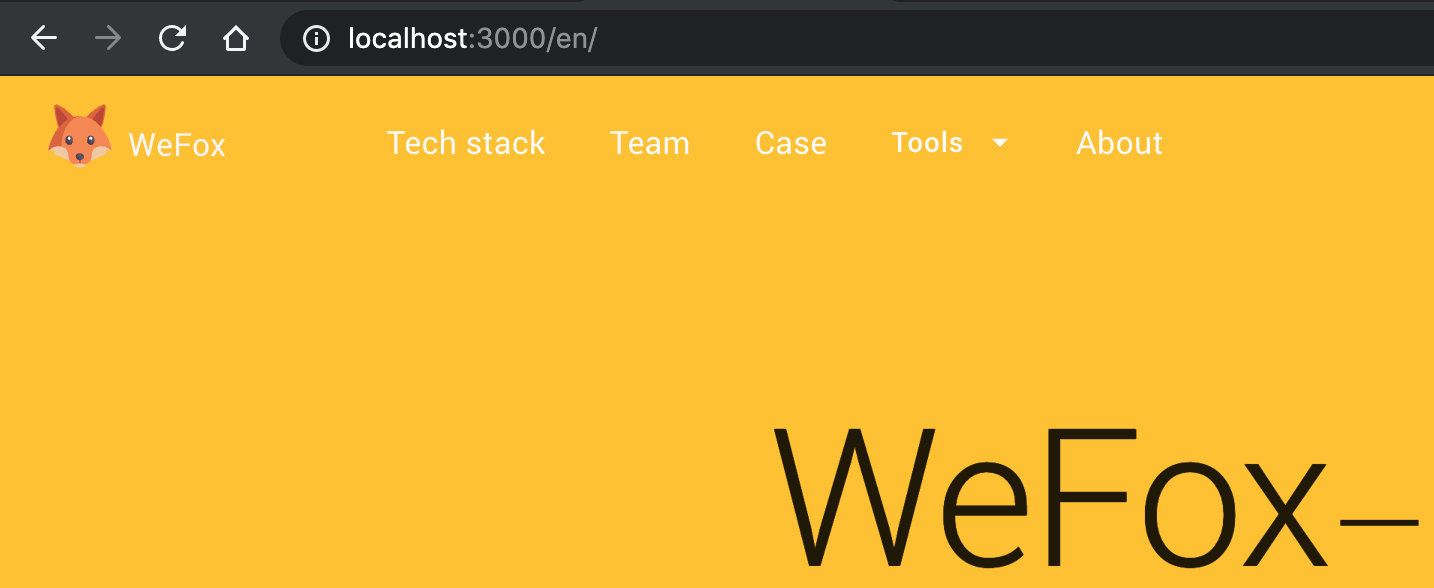The width and height of the screenshot is (1434, 588).
Task: Open the Team nav item
Action: tap(650, 143)
